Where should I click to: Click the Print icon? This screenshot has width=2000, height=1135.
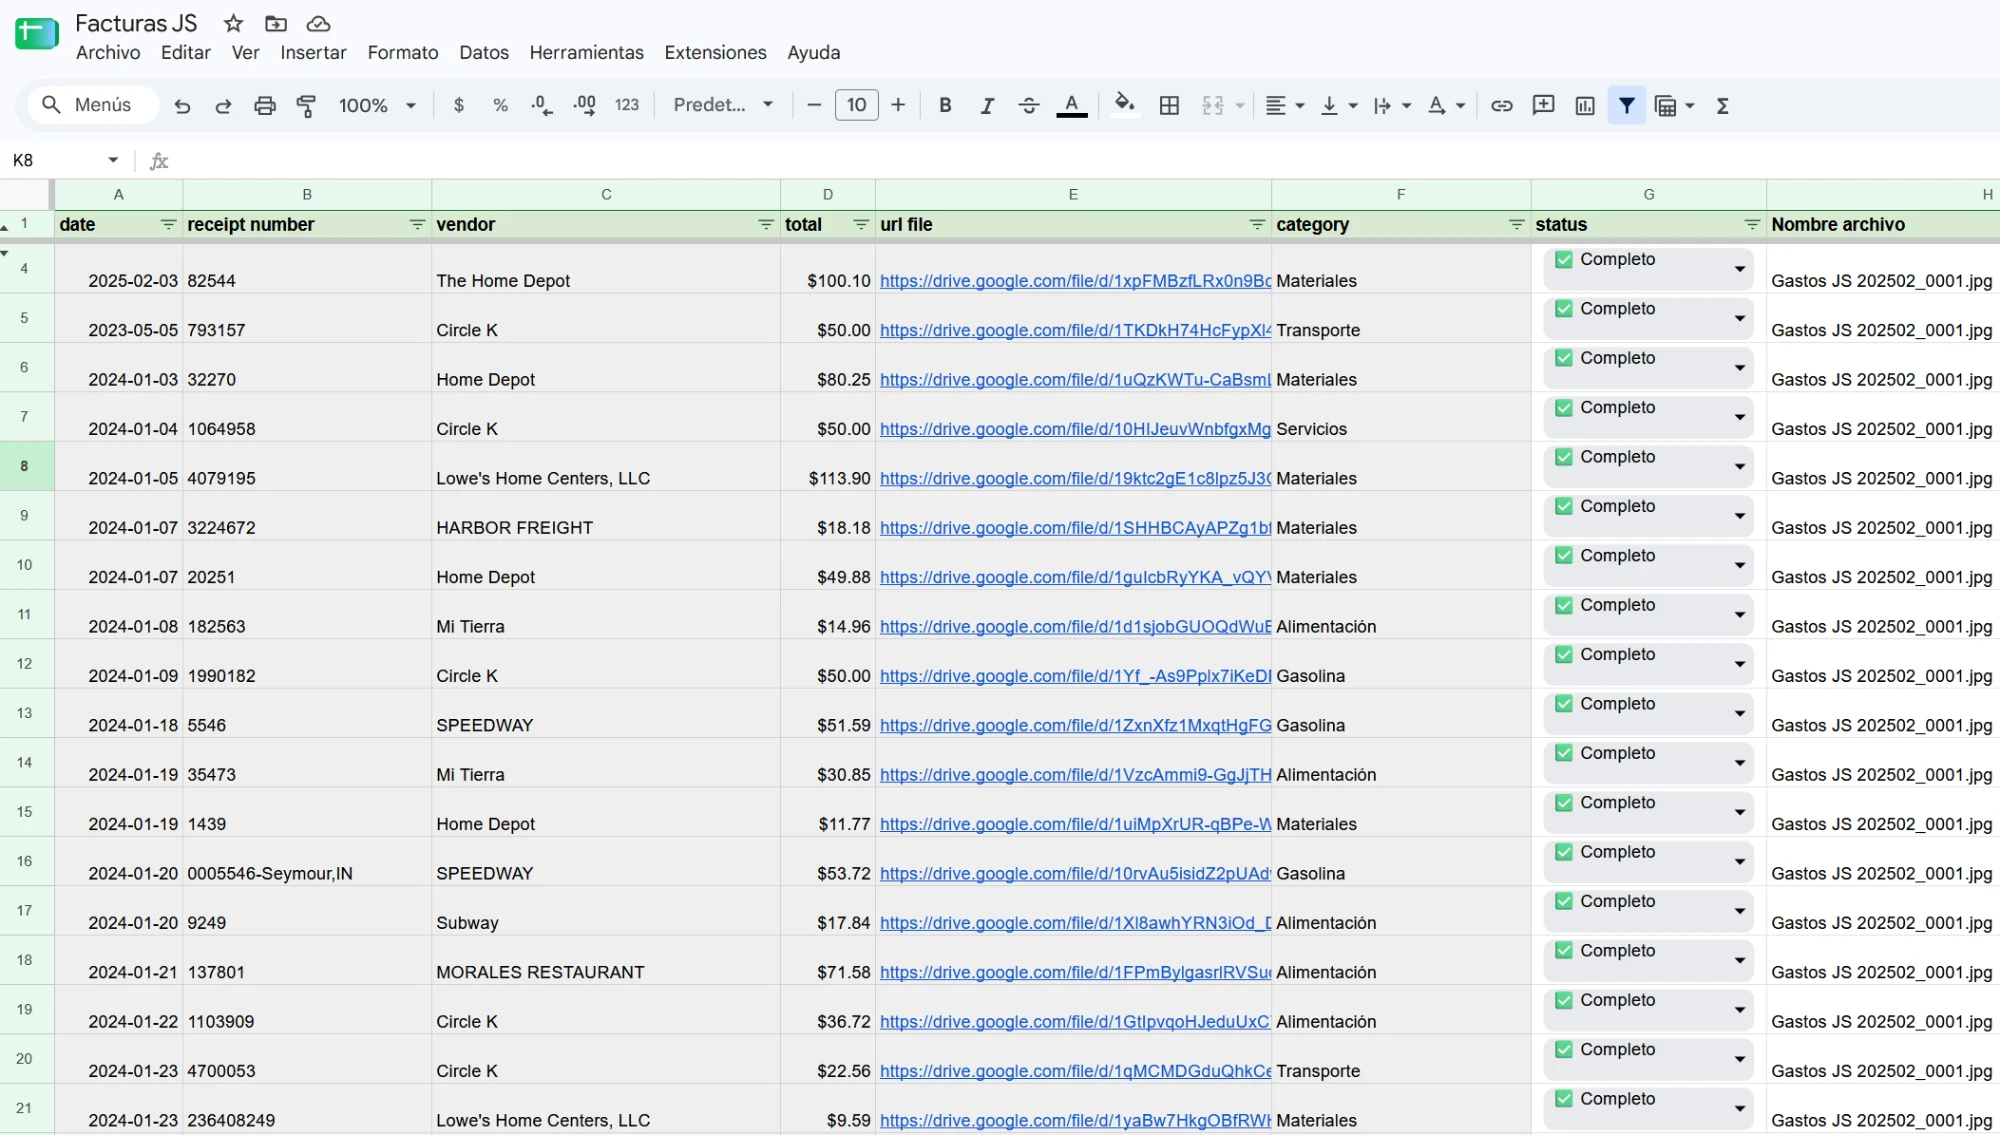[x=265, y=105]
